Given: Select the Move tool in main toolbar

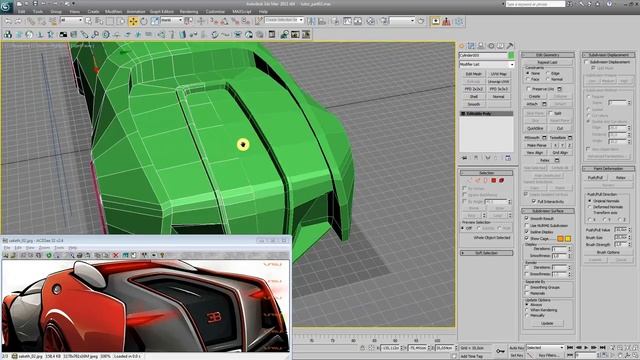Looking at the screenshot, I should click(x=133, y=21).
